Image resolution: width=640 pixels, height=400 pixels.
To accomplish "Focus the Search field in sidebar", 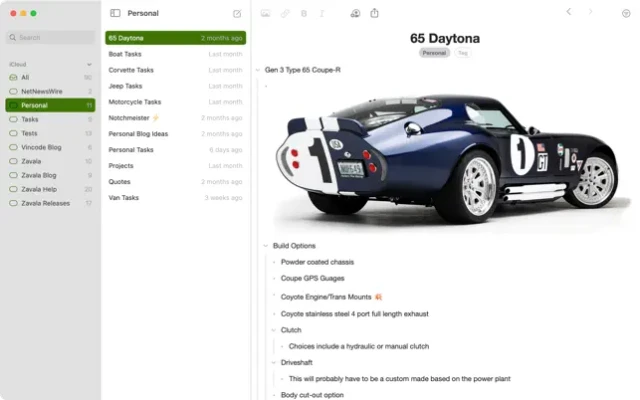I will pos(51,37).
